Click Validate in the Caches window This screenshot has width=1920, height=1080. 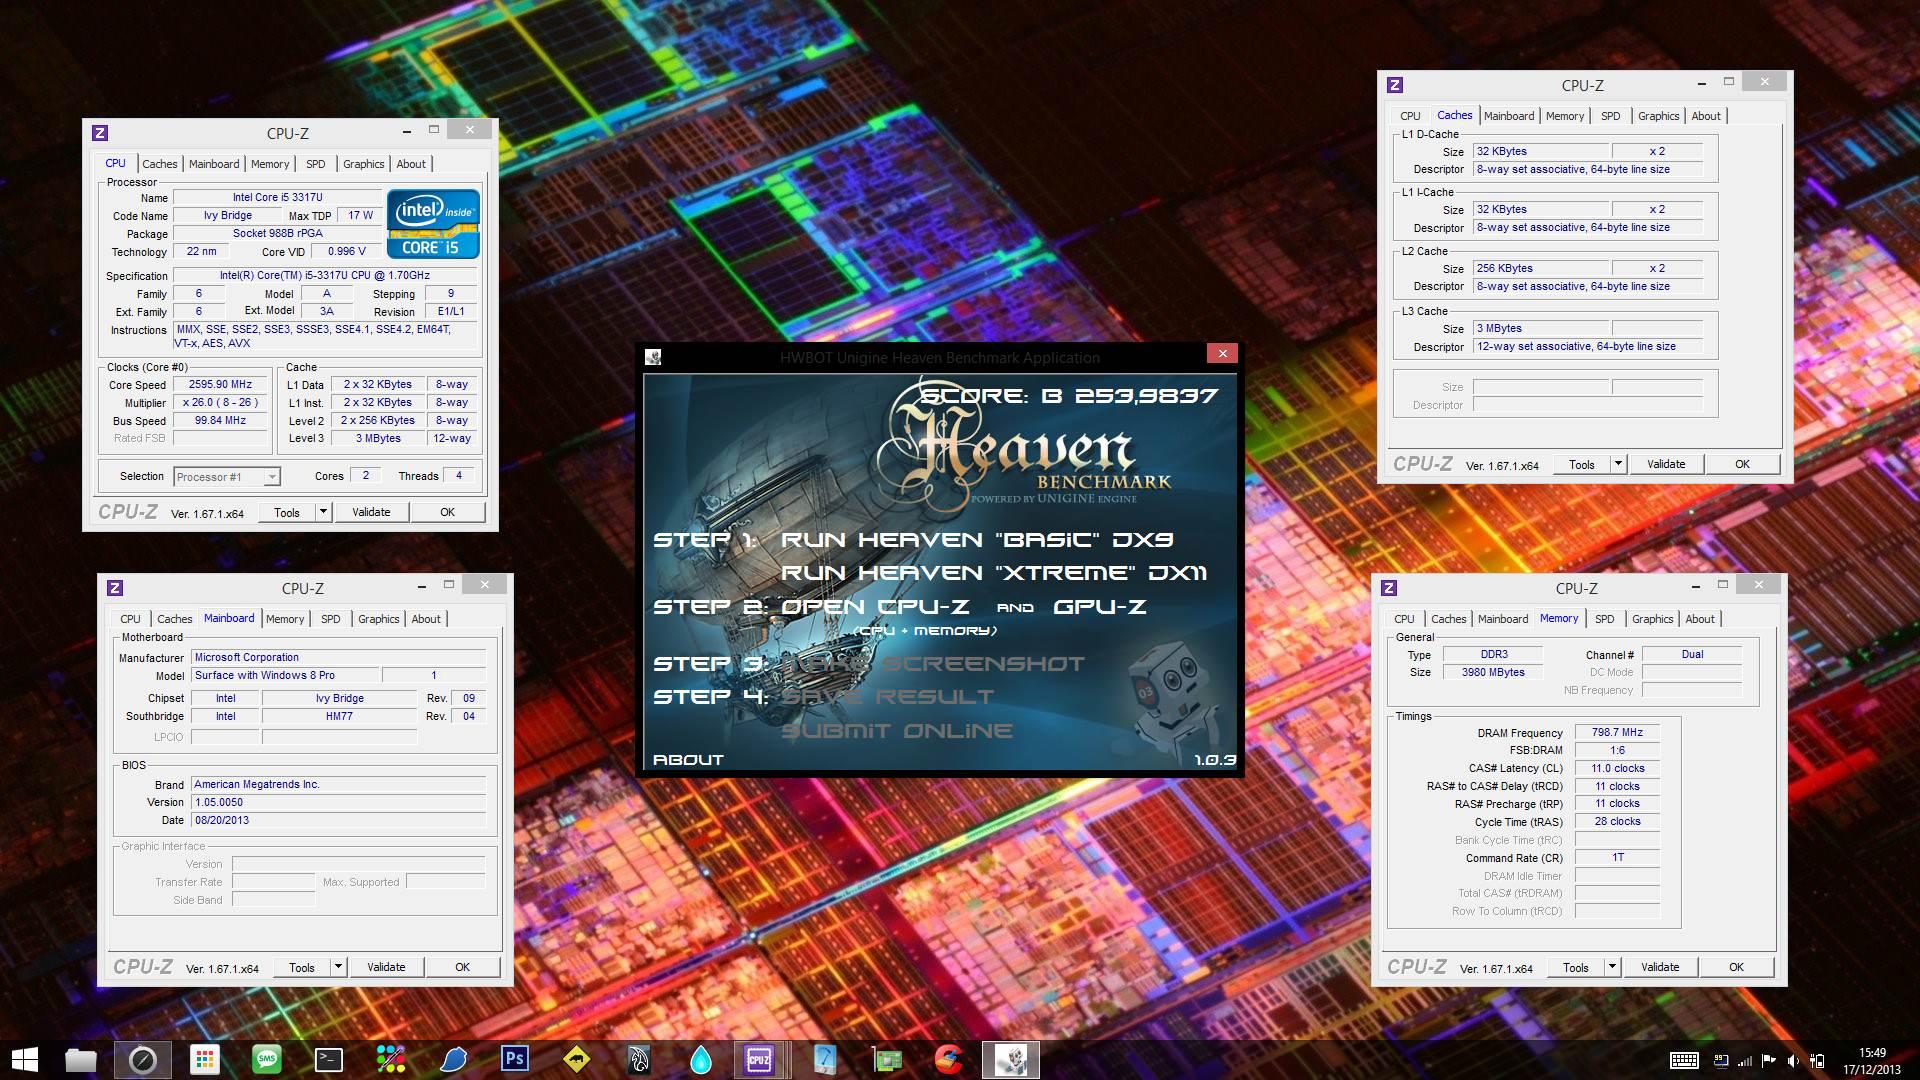point(1666,464)
